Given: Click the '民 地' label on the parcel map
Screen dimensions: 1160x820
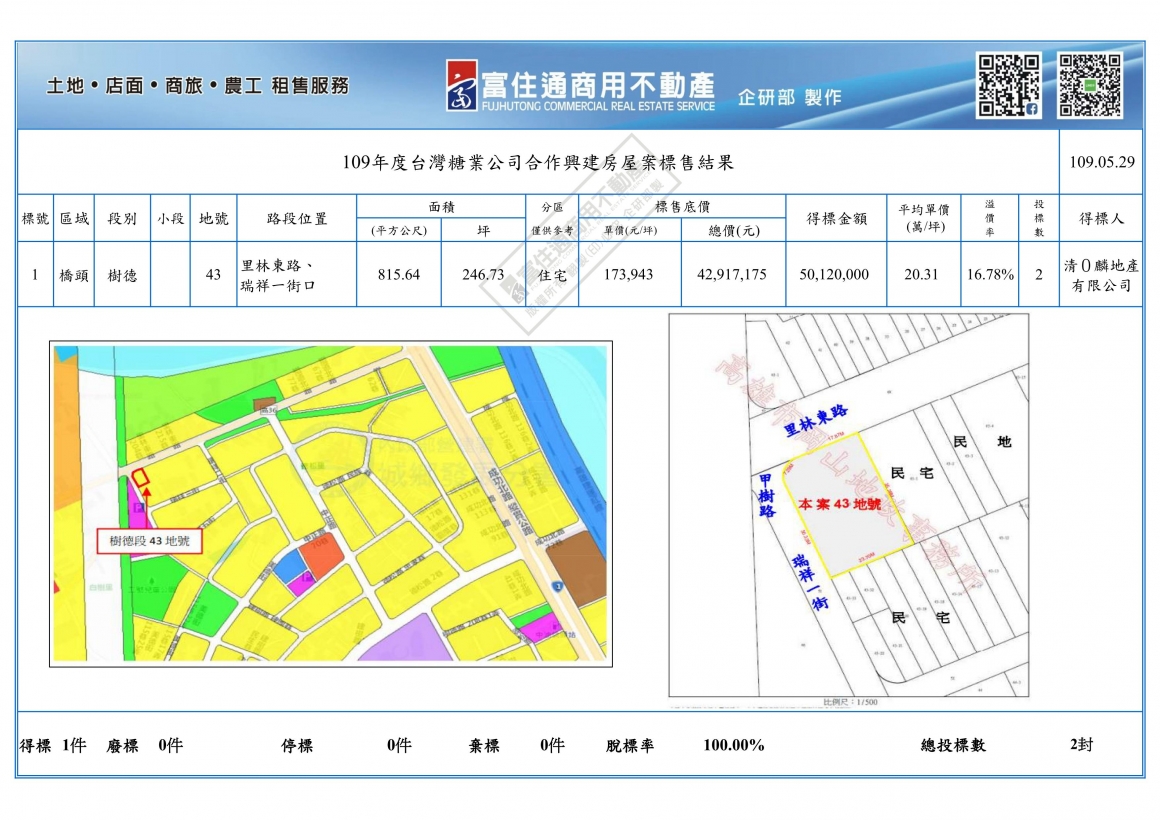Looking at the screenshot, I should tap(982, 442).
